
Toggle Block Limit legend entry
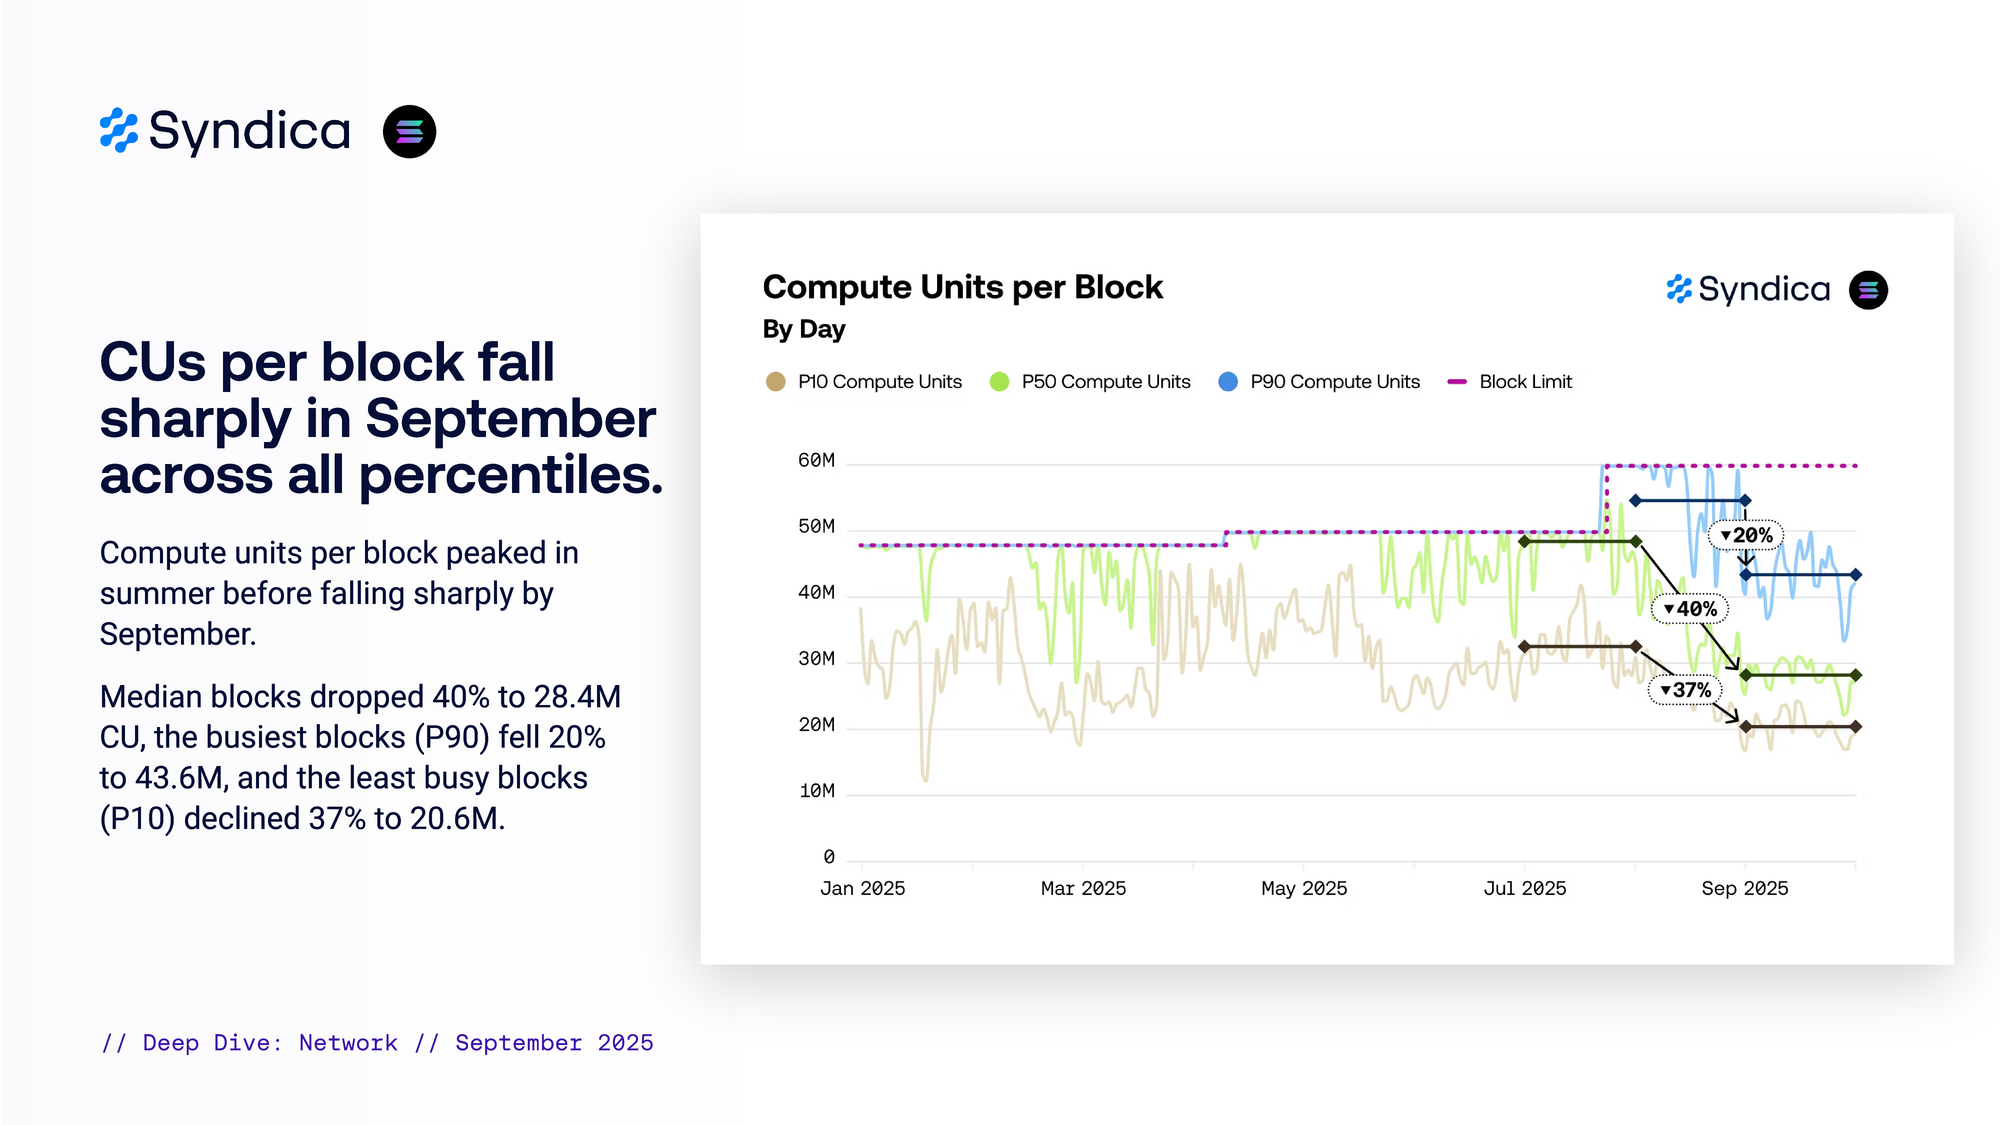1524,381
